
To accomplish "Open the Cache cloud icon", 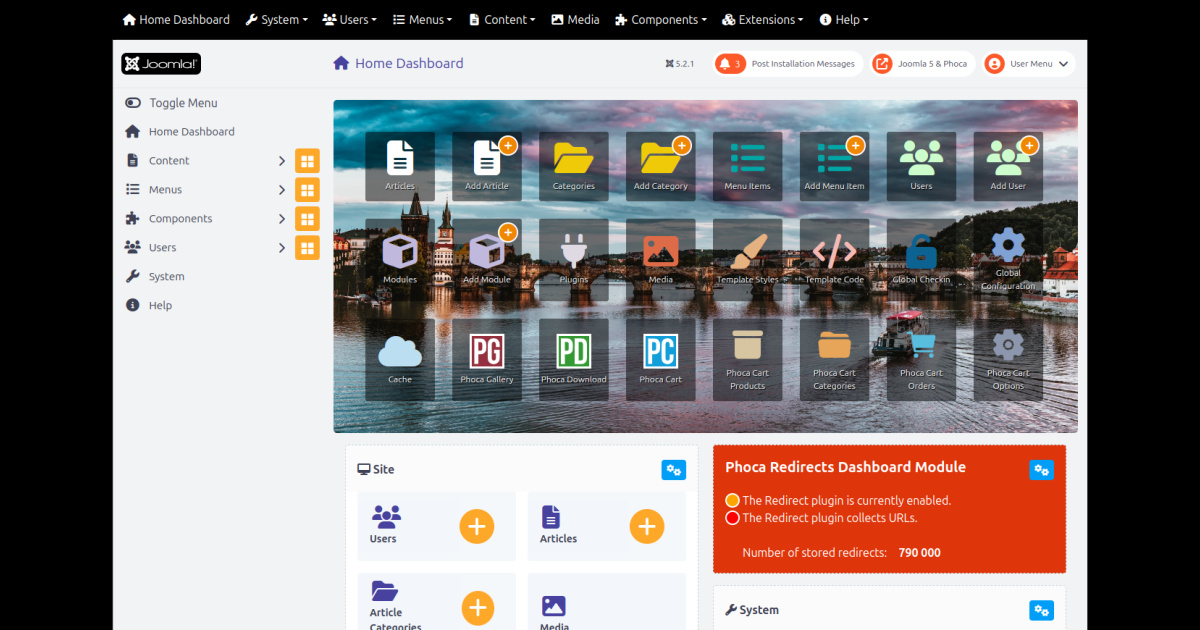I will point(400,360).
